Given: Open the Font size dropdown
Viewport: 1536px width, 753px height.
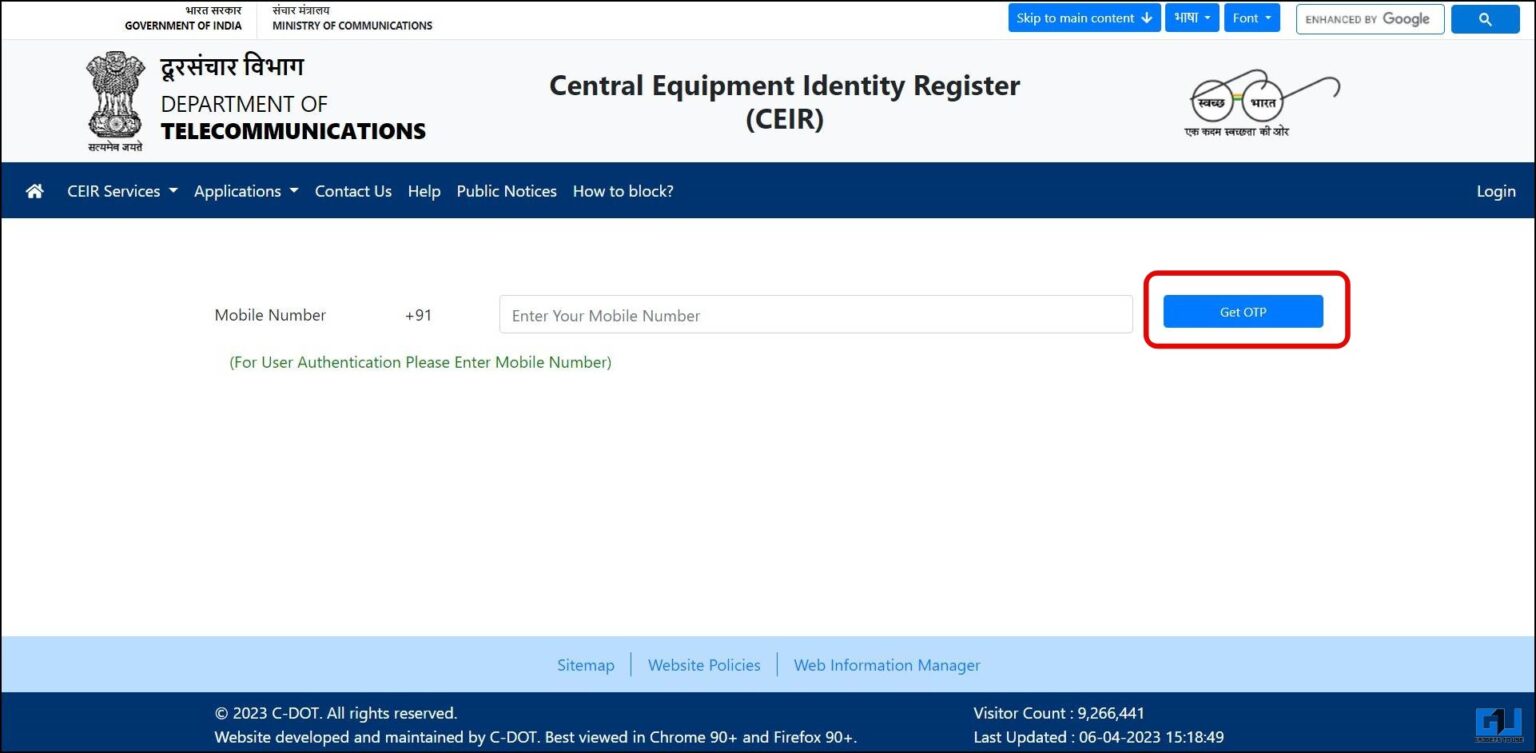Looking at the screenshot, I should click(1252, 17).
